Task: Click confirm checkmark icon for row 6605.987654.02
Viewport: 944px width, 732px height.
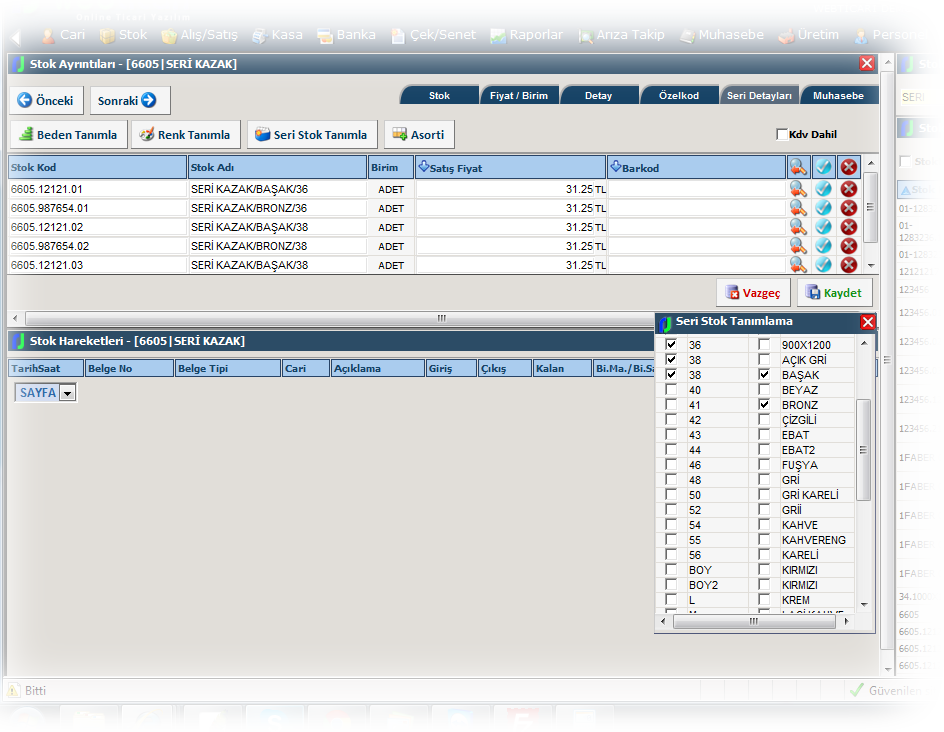Action: (x=823, y=246)
